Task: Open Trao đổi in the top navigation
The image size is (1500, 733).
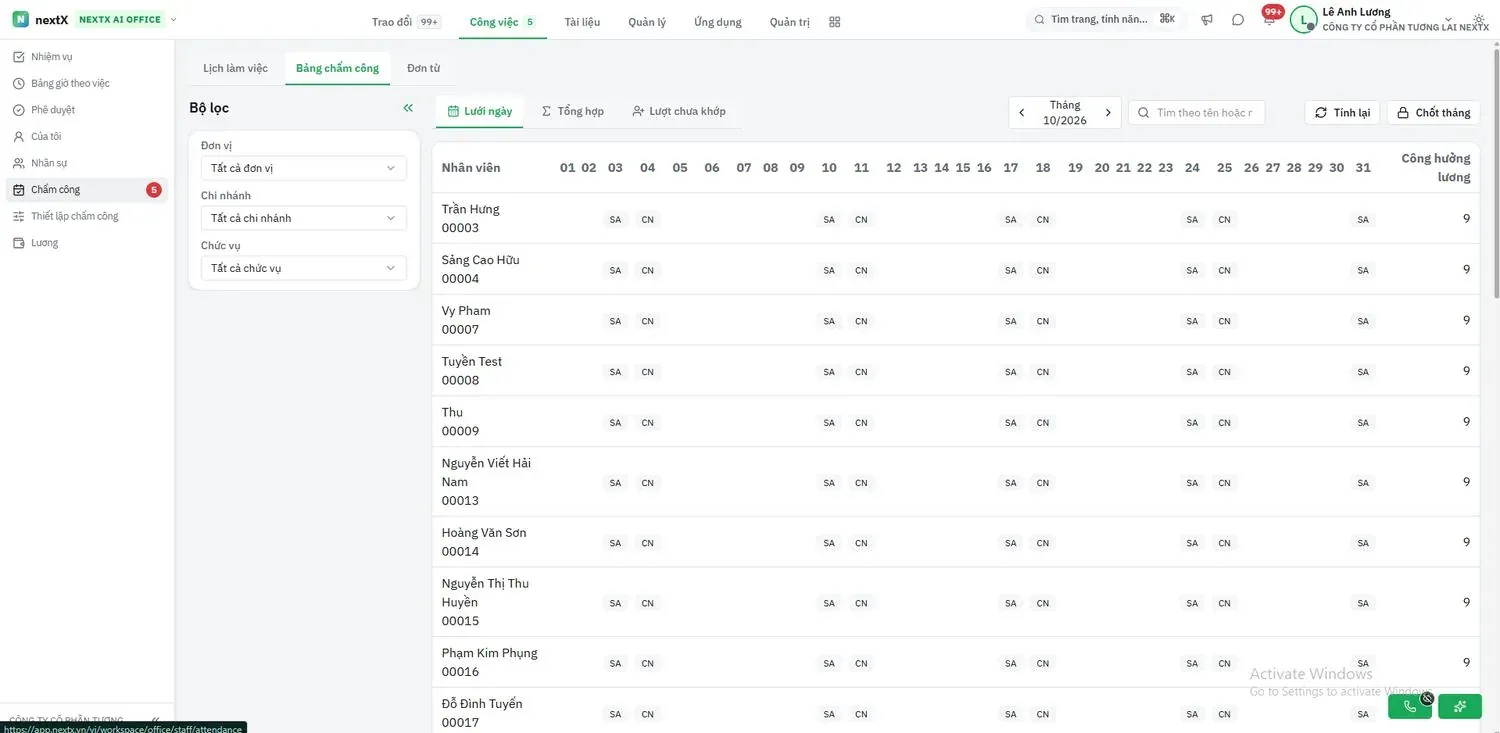Action: pyautogui.click(x=405, y=22)
